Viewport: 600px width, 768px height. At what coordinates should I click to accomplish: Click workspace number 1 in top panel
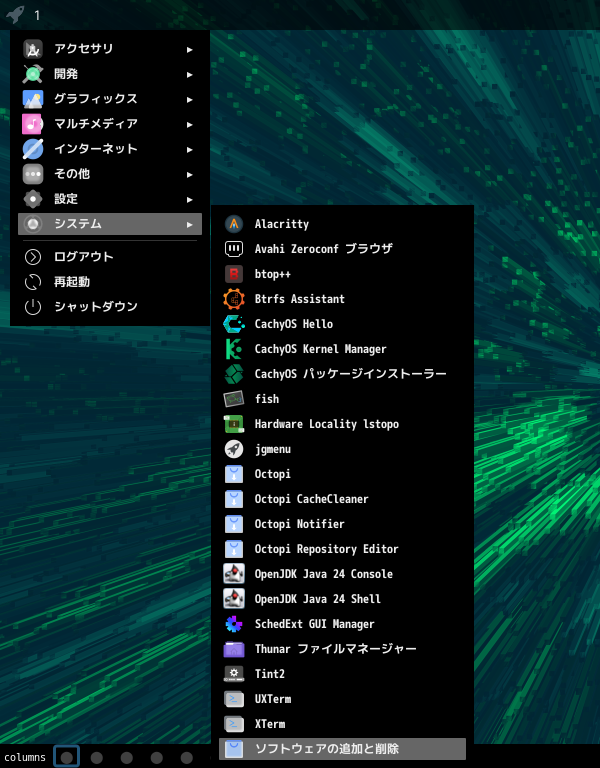click(x=37, y=15)
